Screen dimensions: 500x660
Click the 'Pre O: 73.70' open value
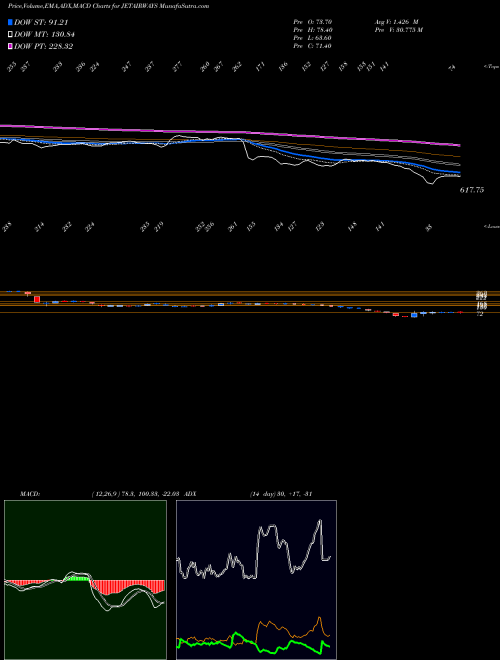click(312, 21)
